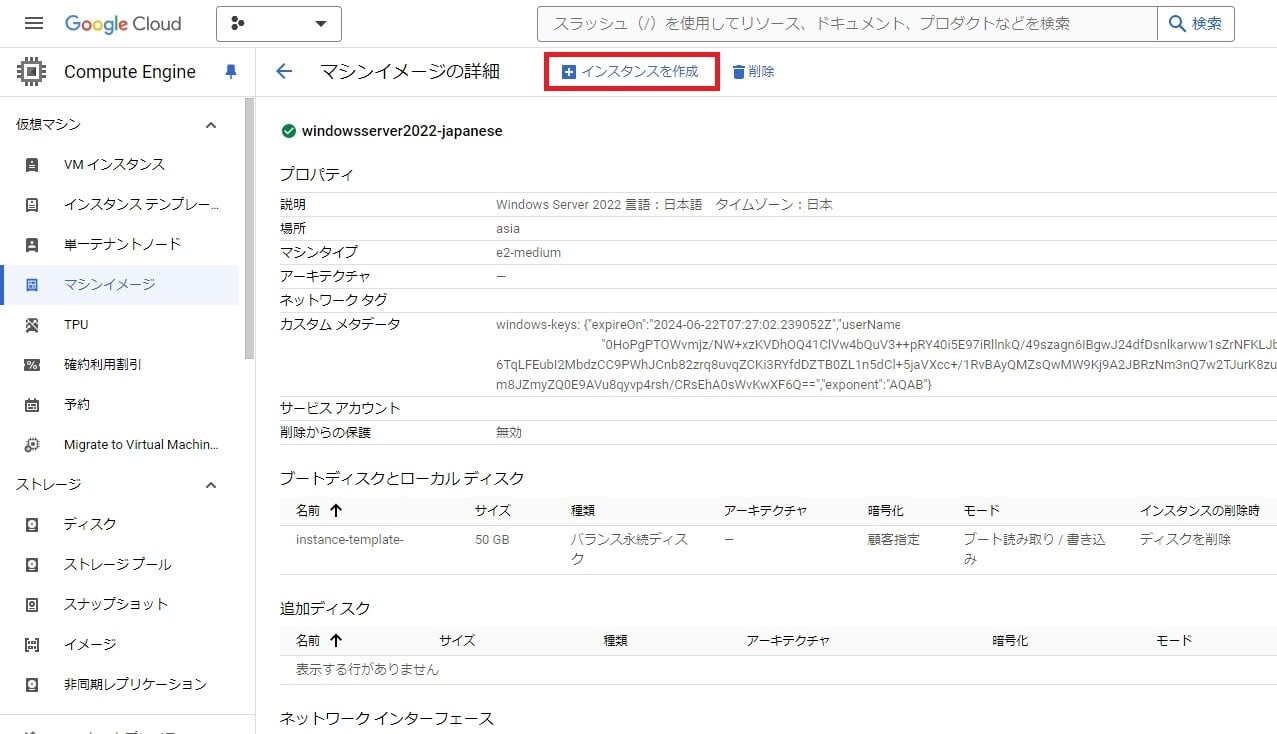This screenshot has width=1277, height=734.
Task: Open the project selector dropdown
Action: click(x=279, y=24)
